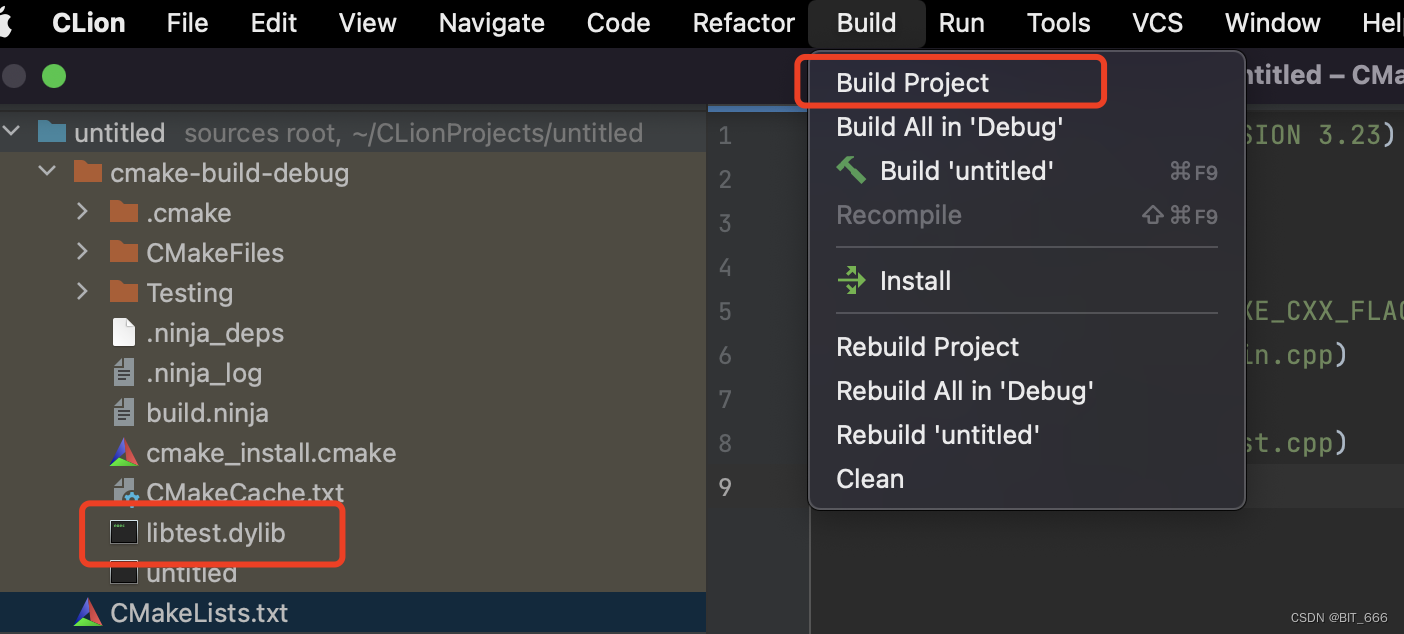The width and height of the screenshot is (1404, 634).
Task: Click the .ninja_deps file icon
Action: click(124, 333)
